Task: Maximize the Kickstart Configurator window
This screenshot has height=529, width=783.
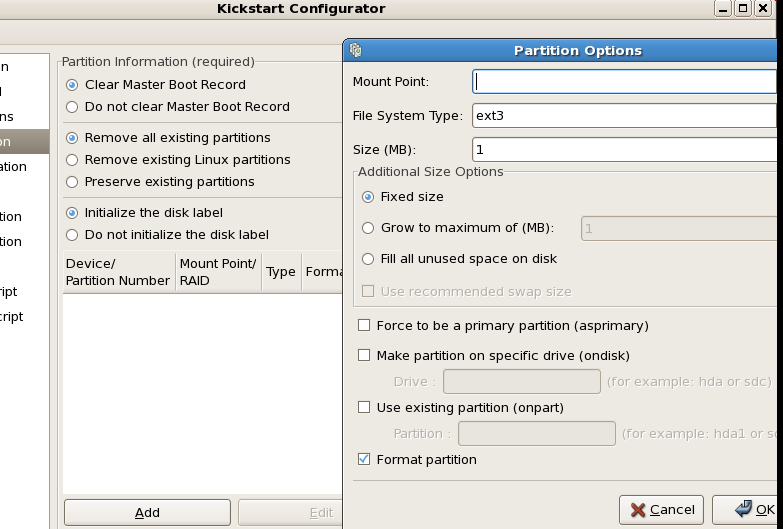Action: (x=742, y=9)
